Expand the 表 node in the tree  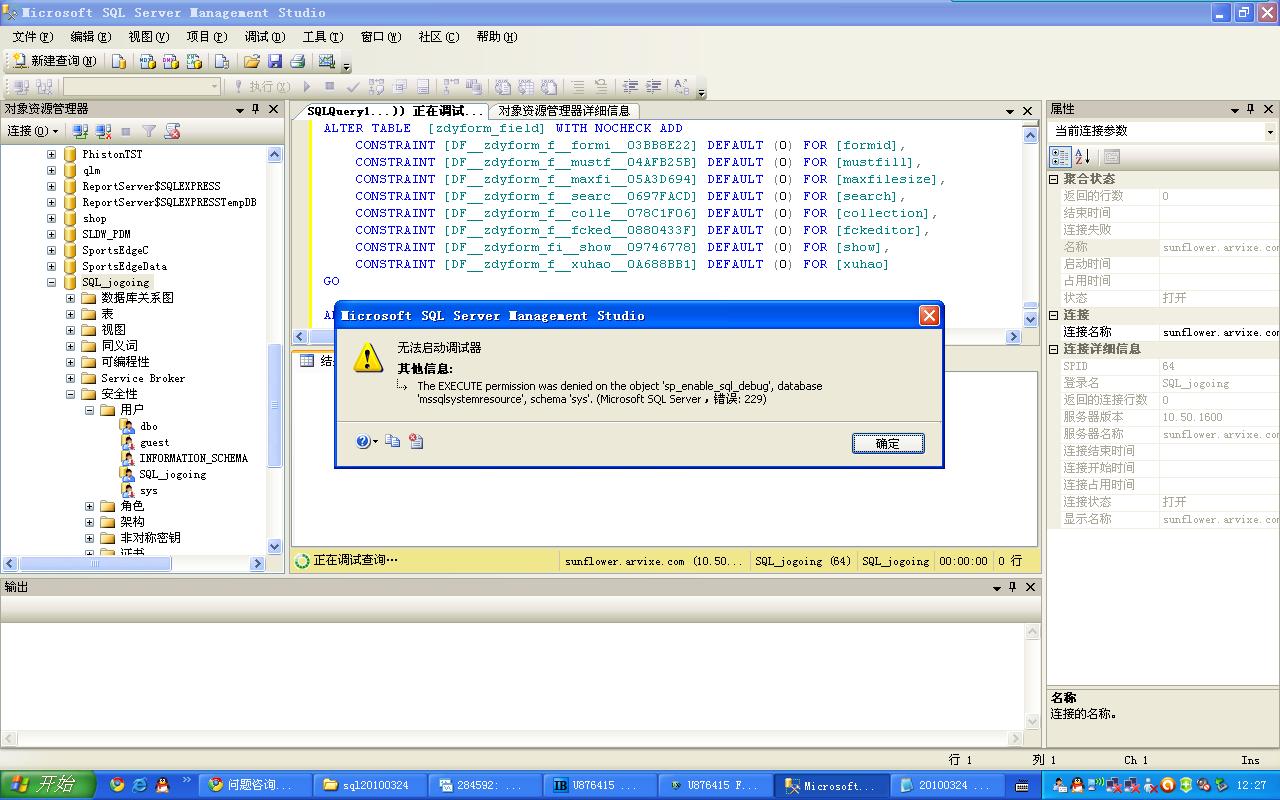pyautogui.click(x=71, y=314)
